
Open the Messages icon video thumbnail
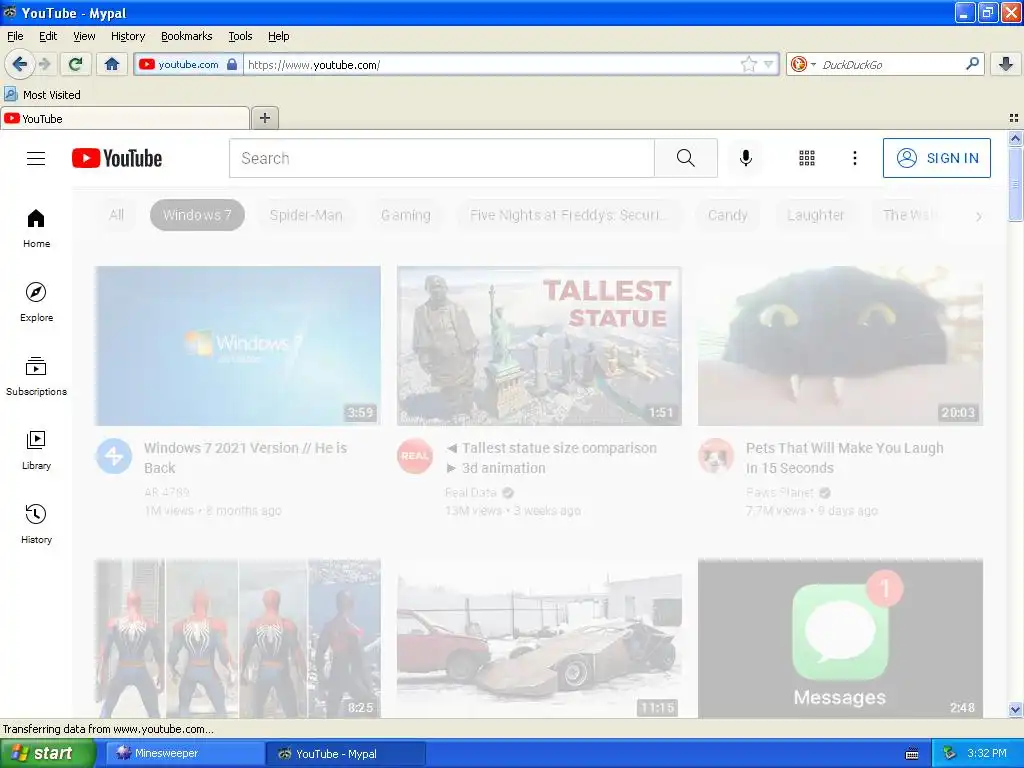coord(840,639)
